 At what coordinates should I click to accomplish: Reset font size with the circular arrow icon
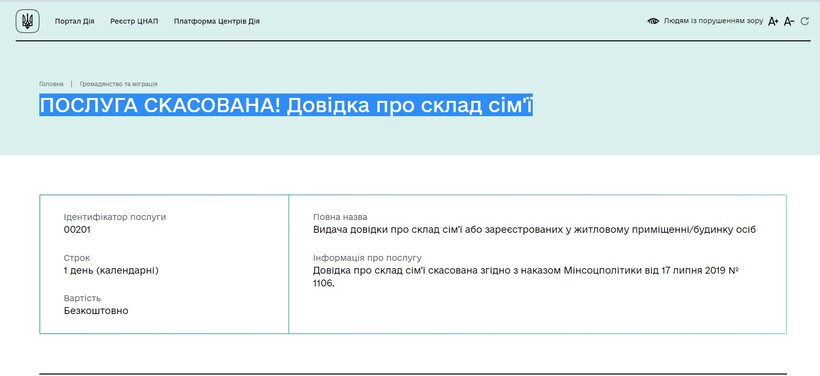click(x=804, y=21)
